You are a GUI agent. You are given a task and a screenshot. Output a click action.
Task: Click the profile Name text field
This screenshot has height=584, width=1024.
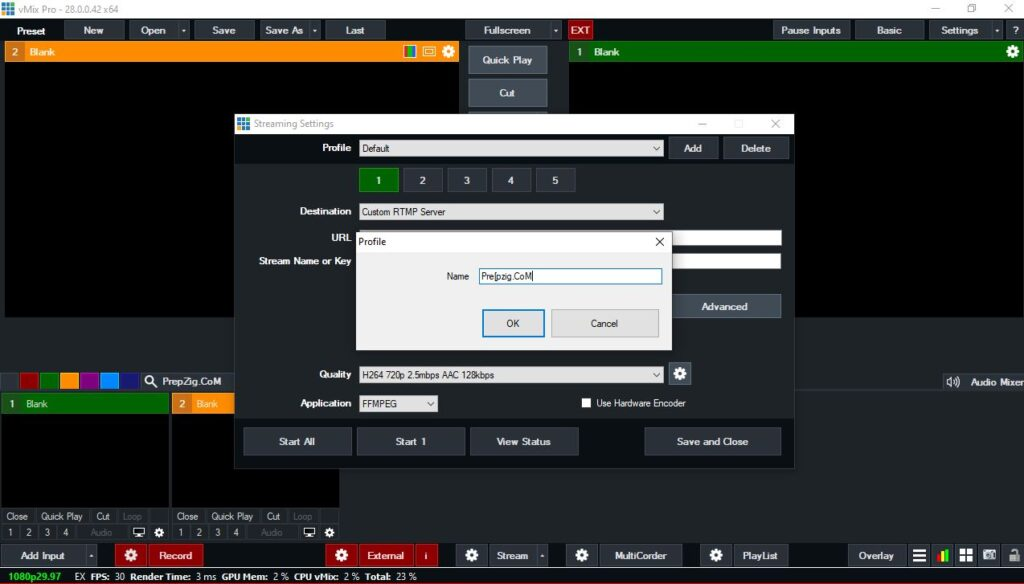[x=570, y=276]
